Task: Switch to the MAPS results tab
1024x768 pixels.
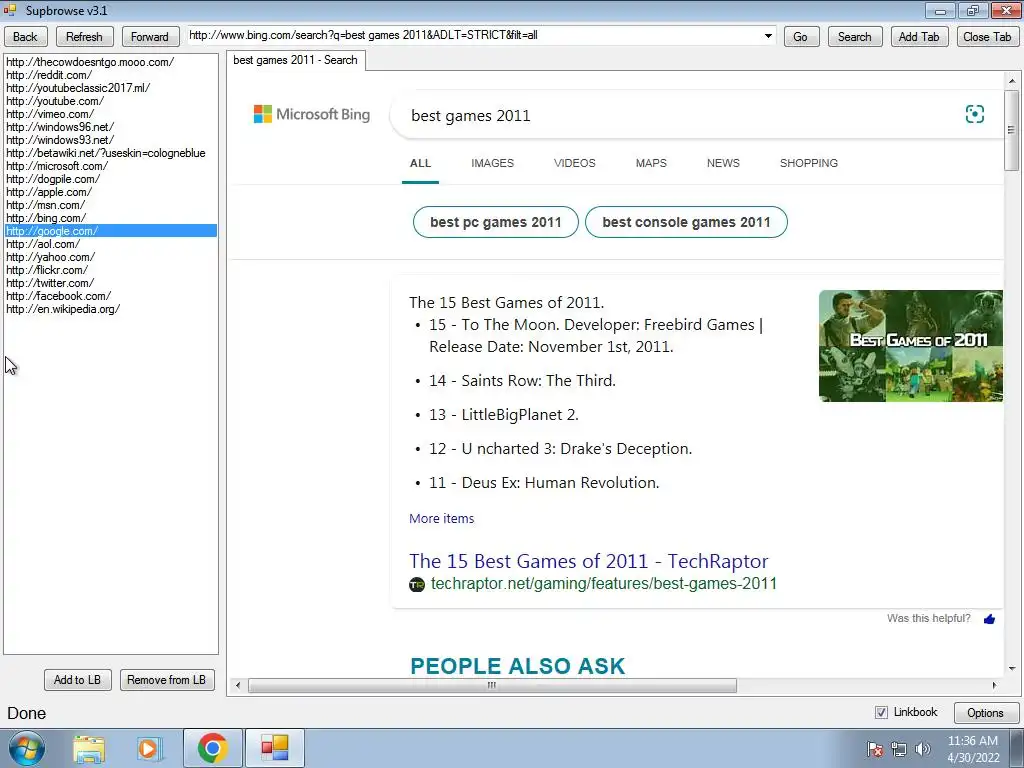Action: pos(651,163)
